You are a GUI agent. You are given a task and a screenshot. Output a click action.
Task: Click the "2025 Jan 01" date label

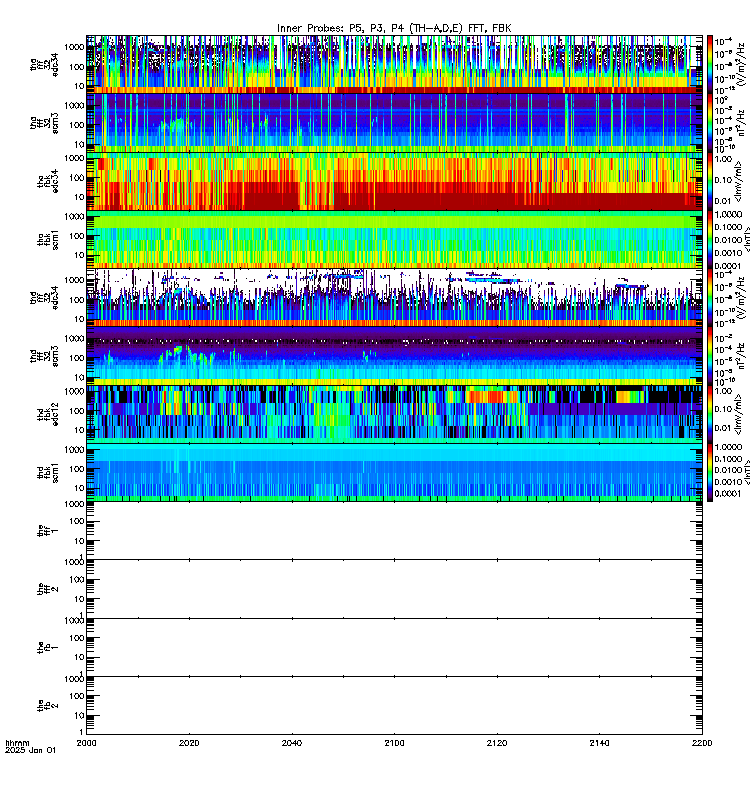[30, 750]
